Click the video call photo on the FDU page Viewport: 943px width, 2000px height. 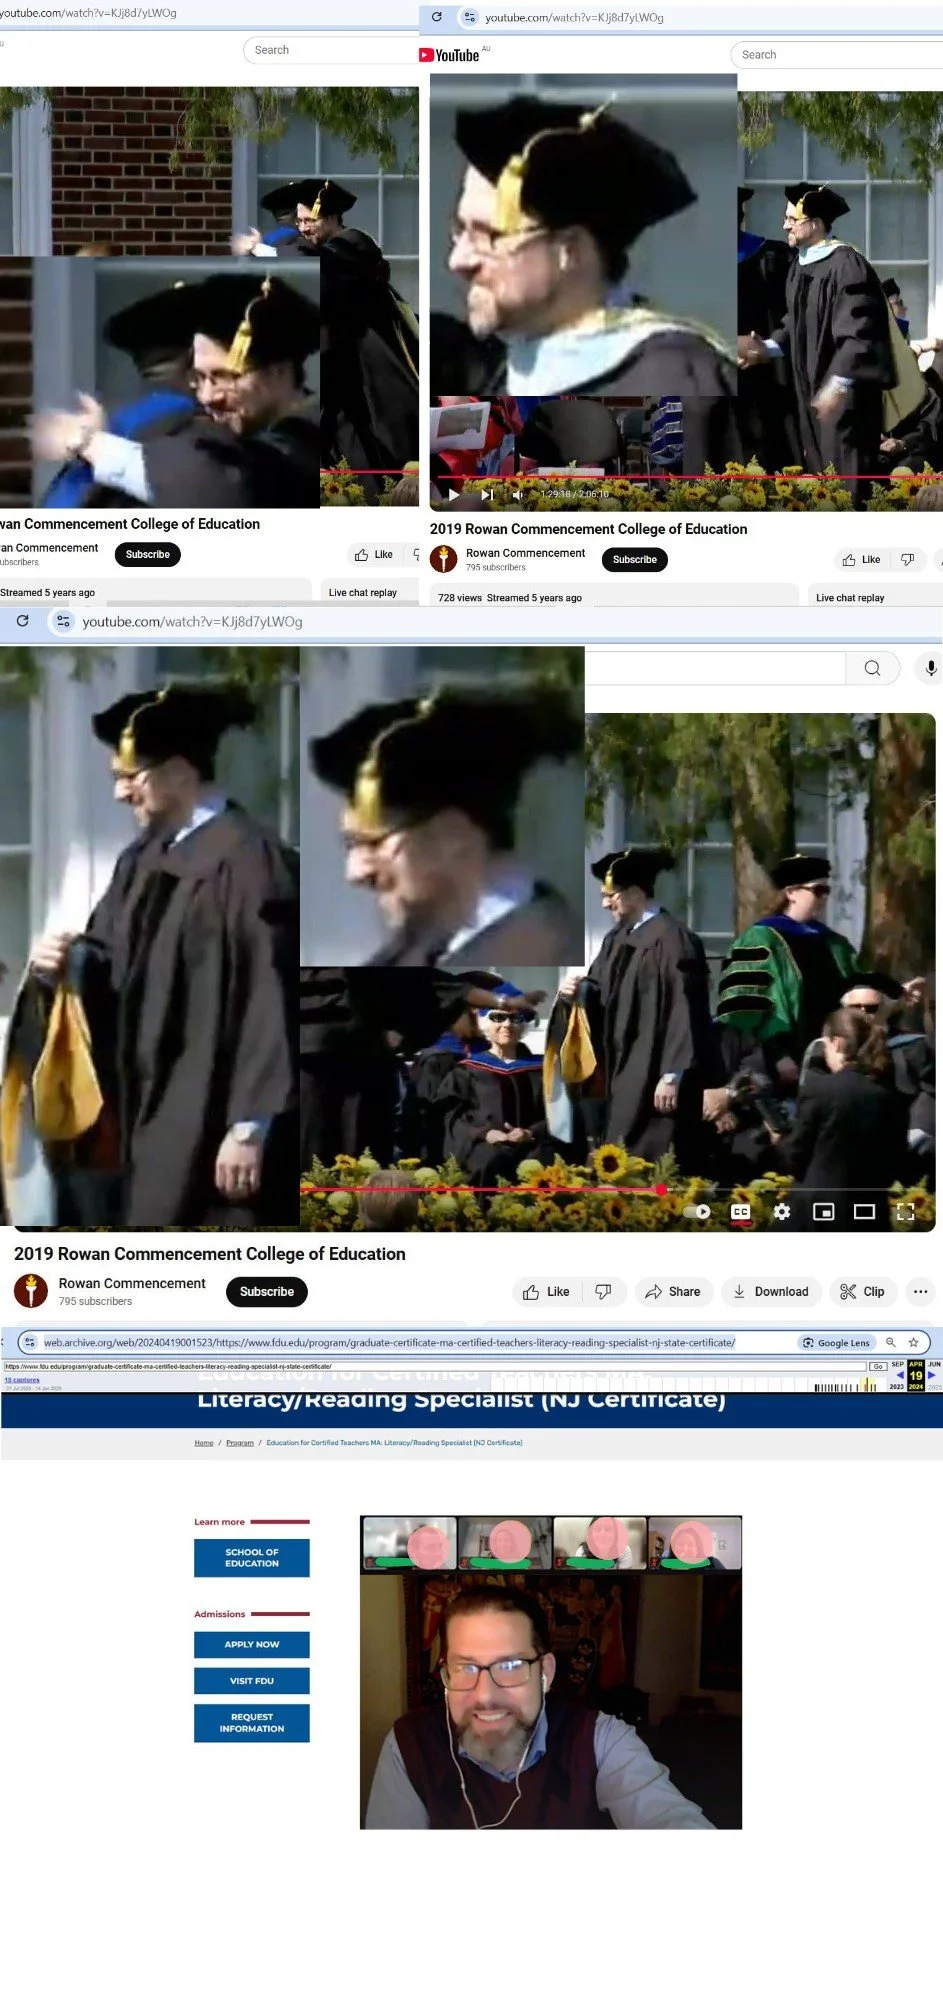tap(551, 1672)
